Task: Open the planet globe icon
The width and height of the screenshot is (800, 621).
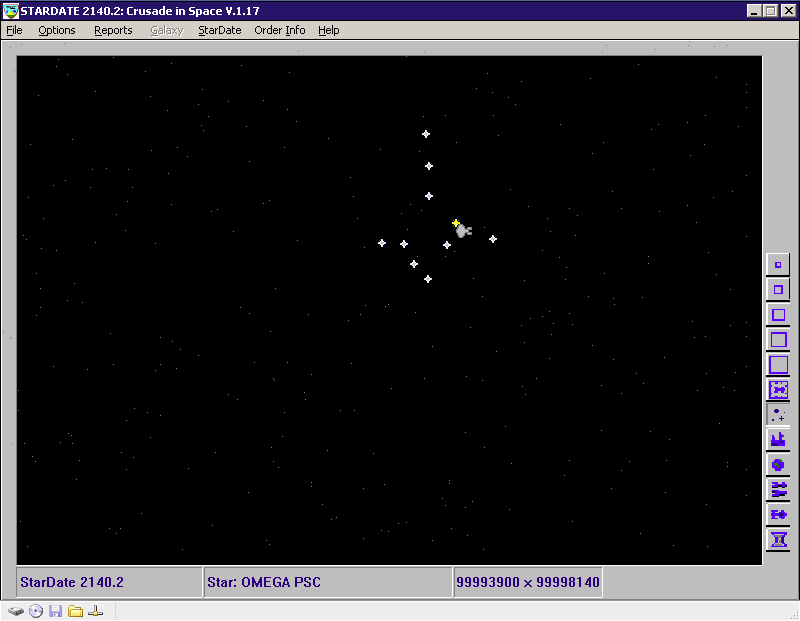Action: 778,464
